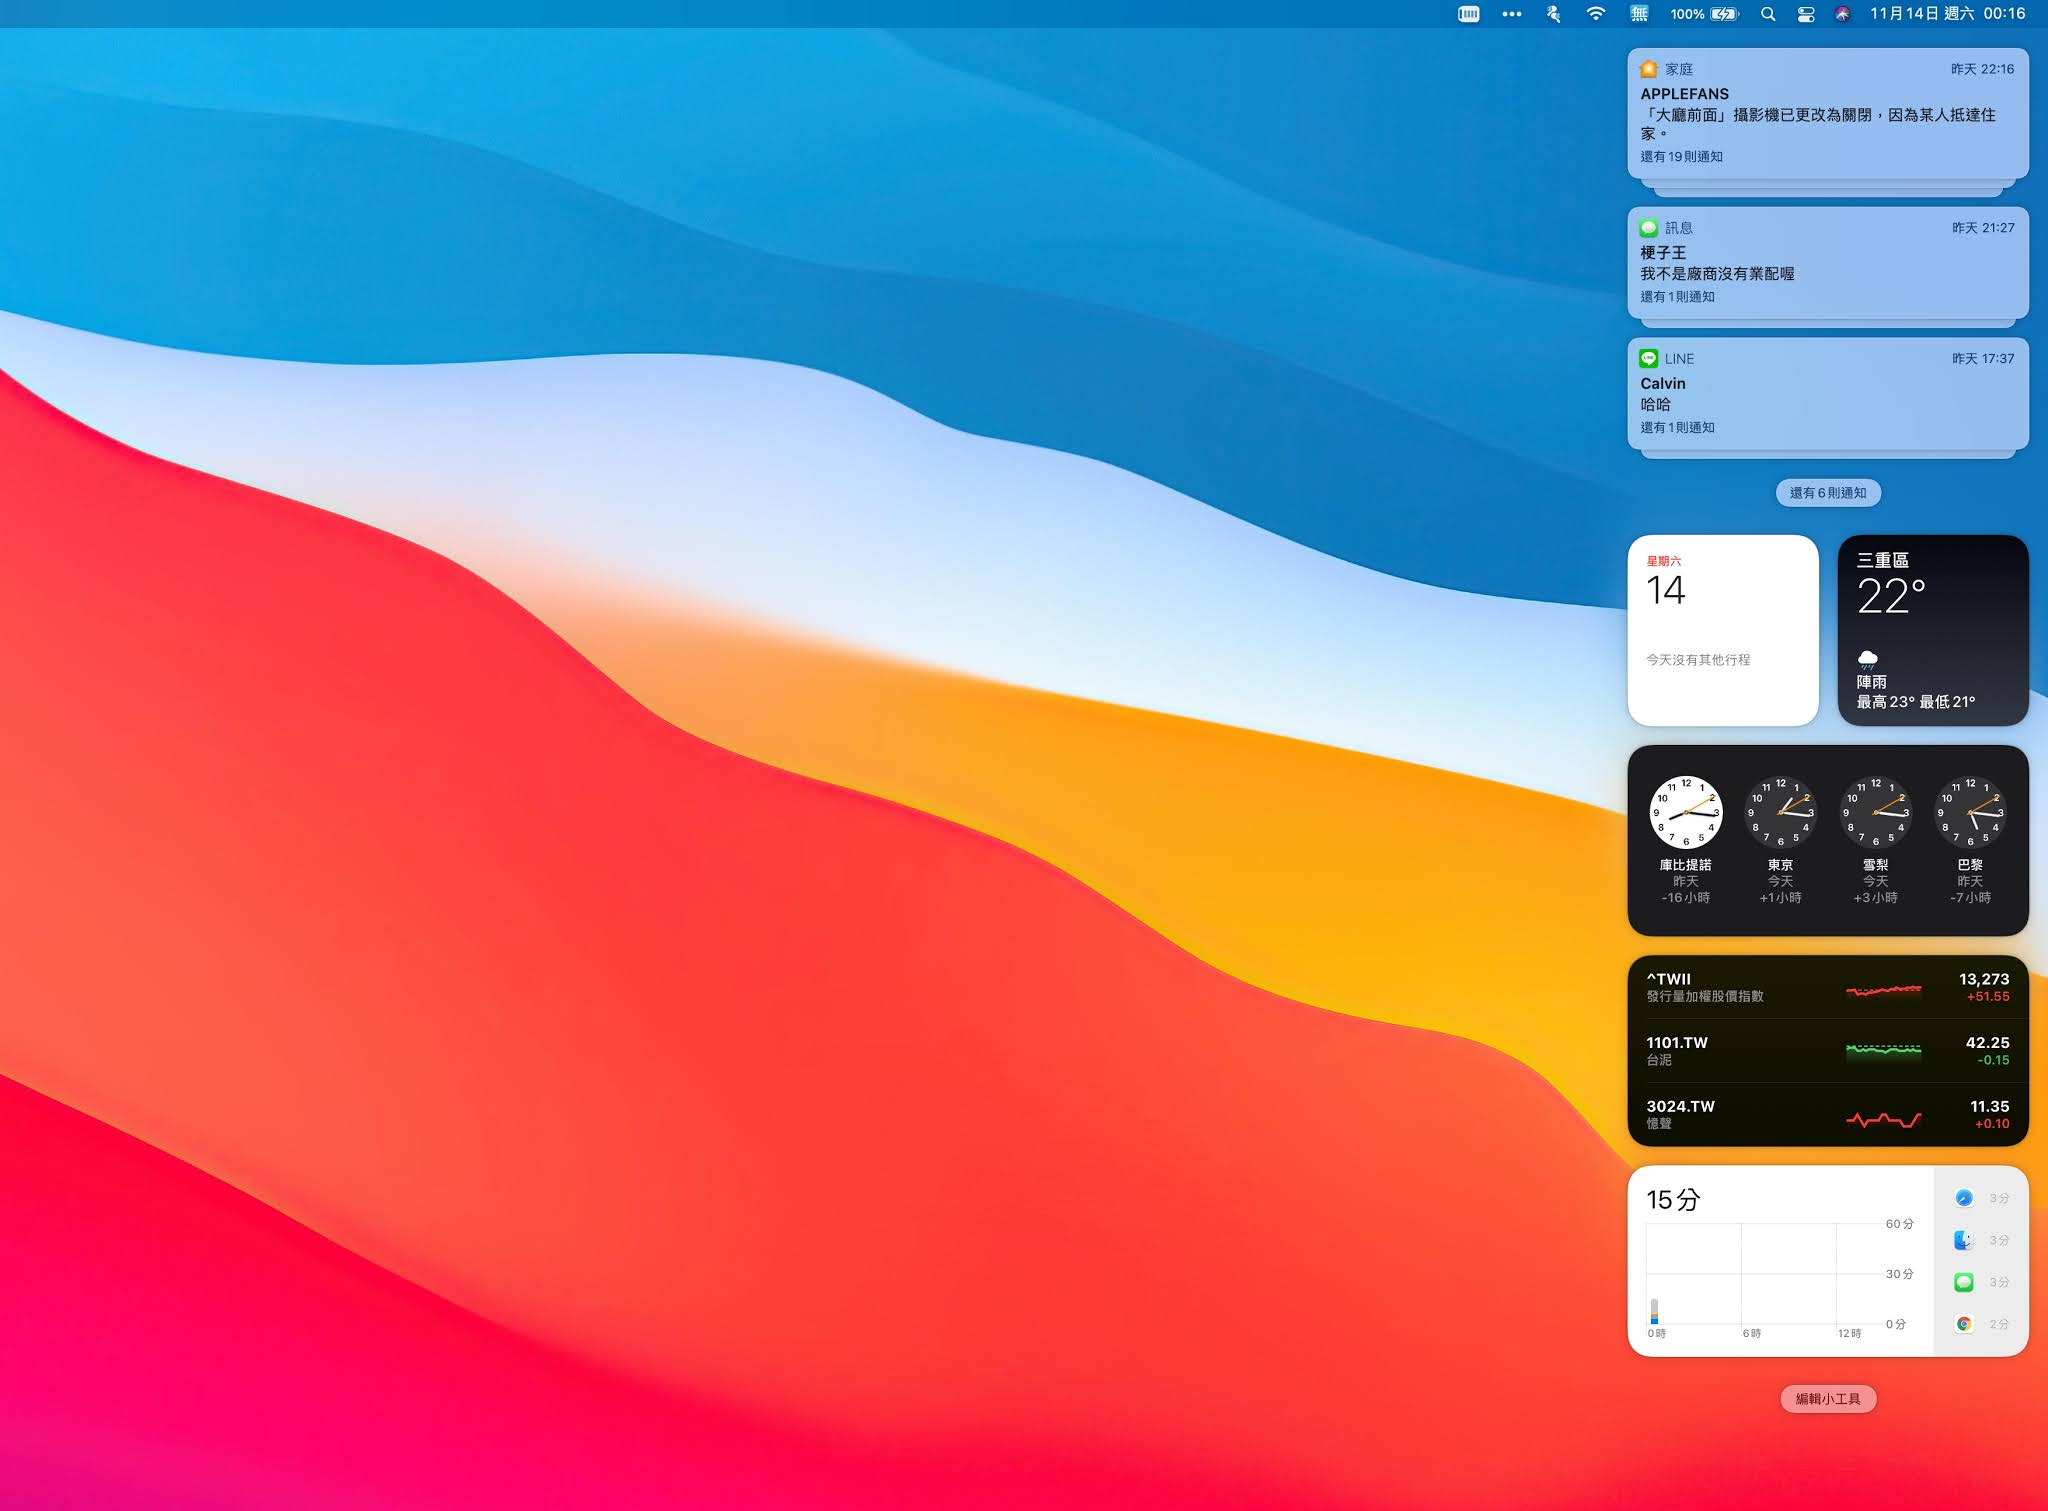
Task: Click 編輯小工具 button to edit widgets
Action: [1827, 1399]
